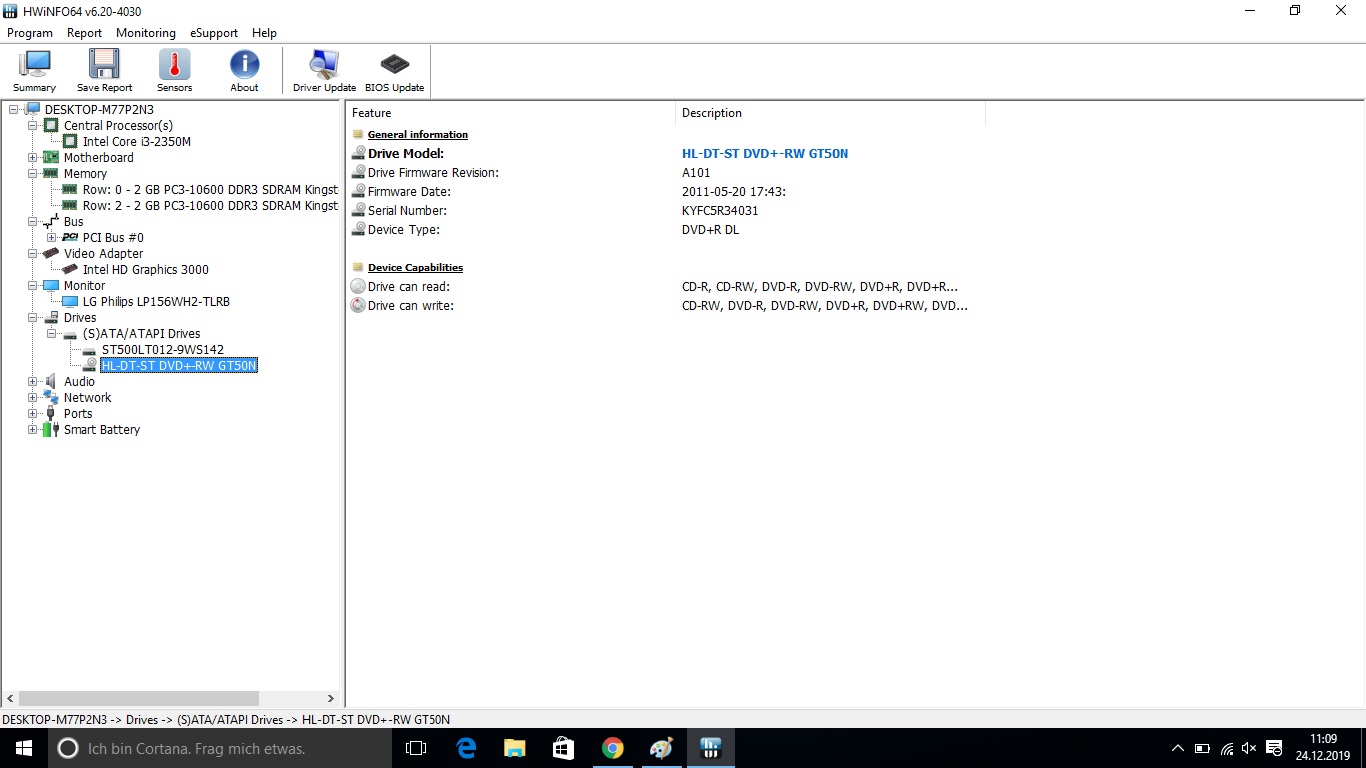Screen dimensions: 1366x768
Task: Select Intel HD Graphics 3000 item
Action: pyautogui.click(x=145, y=270)
